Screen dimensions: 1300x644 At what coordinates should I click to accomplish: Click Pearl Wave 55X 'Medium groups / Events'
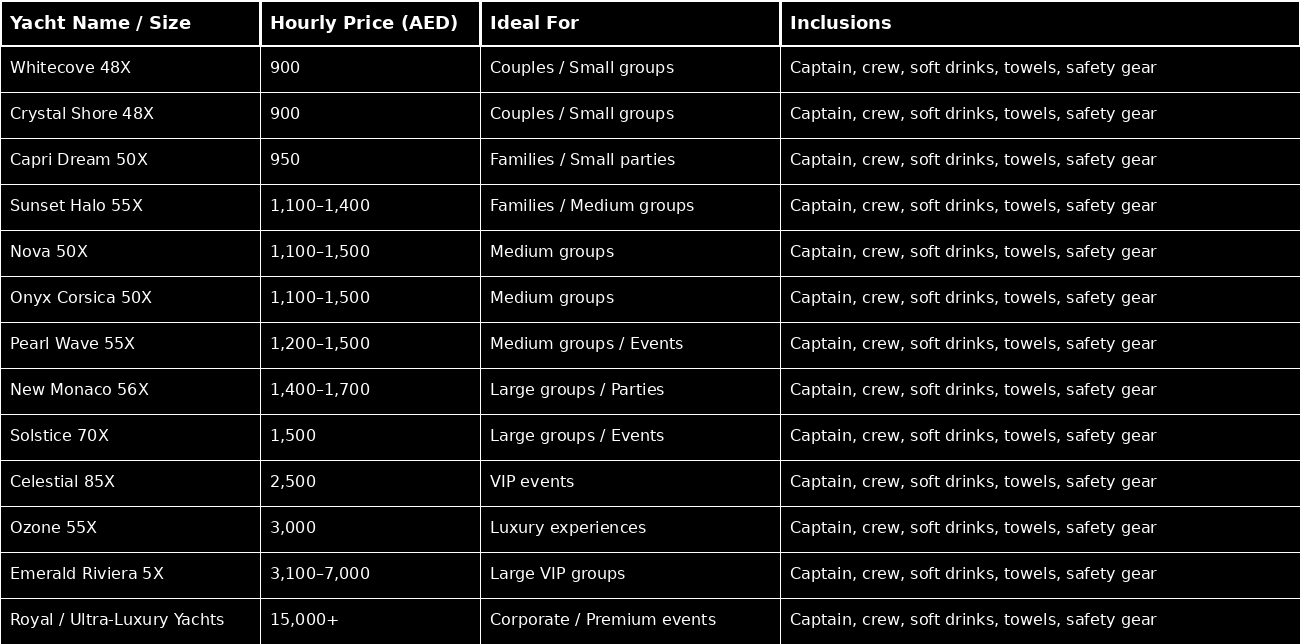click(x=586, y=344)
